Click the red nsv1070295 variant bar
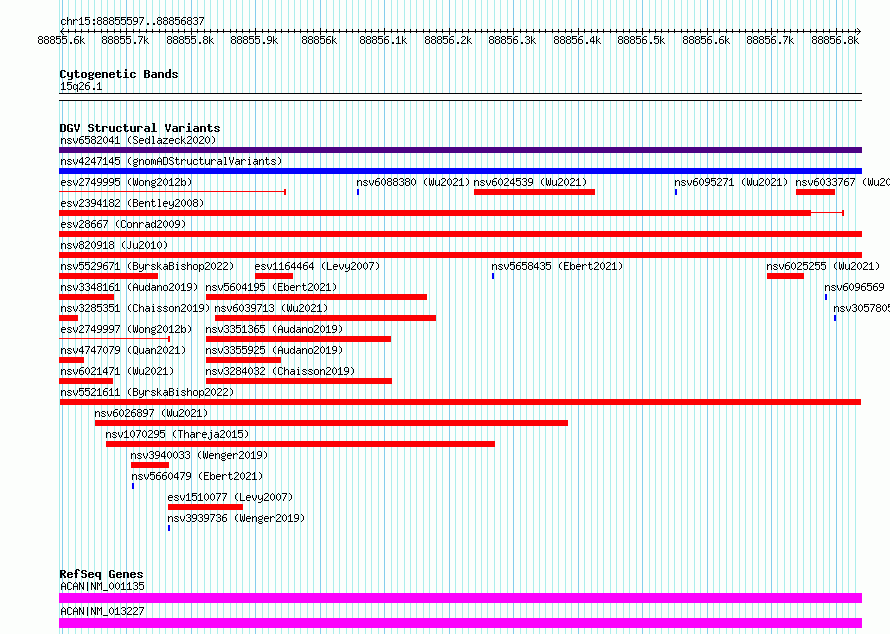Screen dimensions: 890x634 (300, 444)
